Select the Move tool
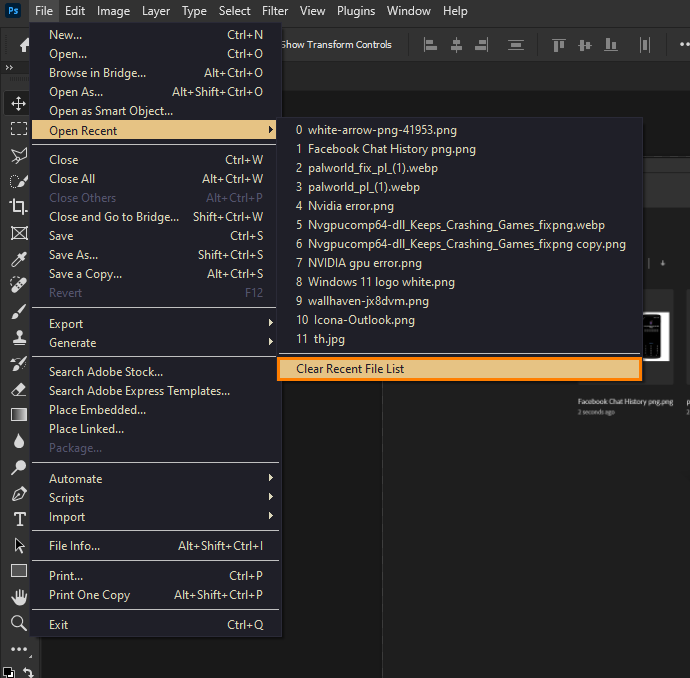The height and width of the screenshot is (678, 690). (x=18, y=104)
